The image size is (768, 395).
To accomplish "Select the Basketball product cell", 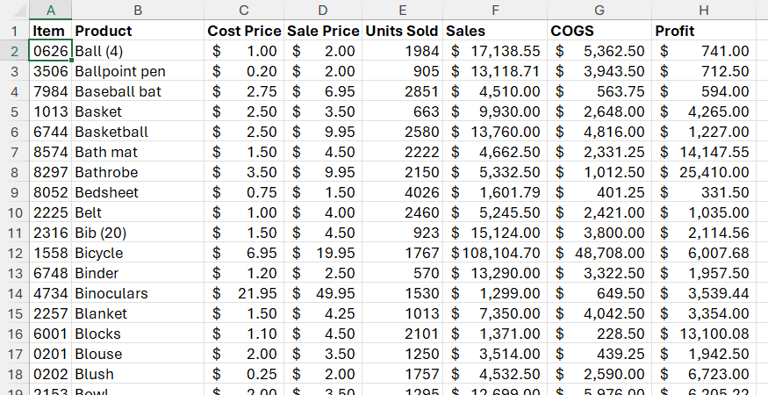I will coord(138,132).
